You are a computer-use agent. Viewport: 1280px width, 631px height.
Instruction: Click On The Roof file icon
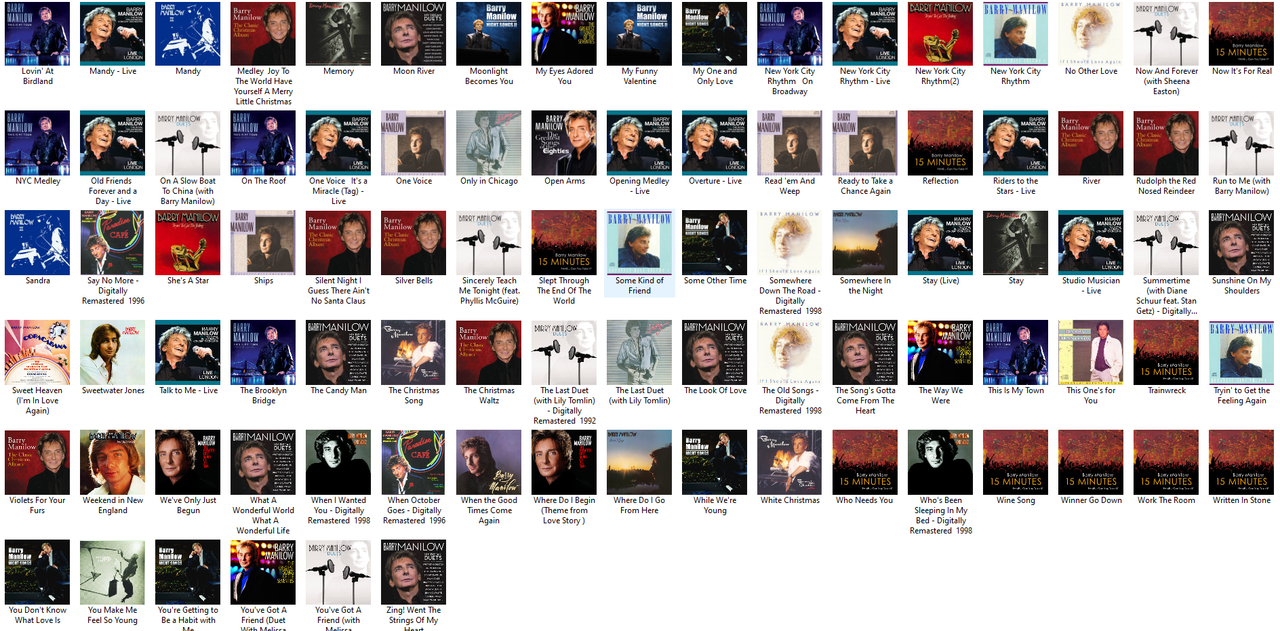click(x=263, y=143)
